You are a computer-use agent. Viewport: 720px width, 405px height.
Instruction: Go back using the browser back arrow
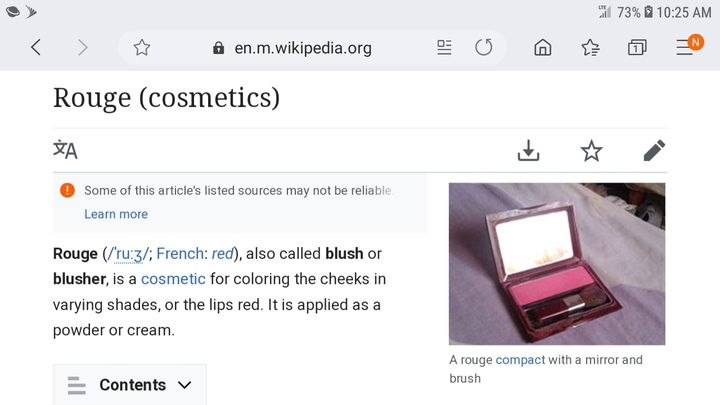pos(36,47)
